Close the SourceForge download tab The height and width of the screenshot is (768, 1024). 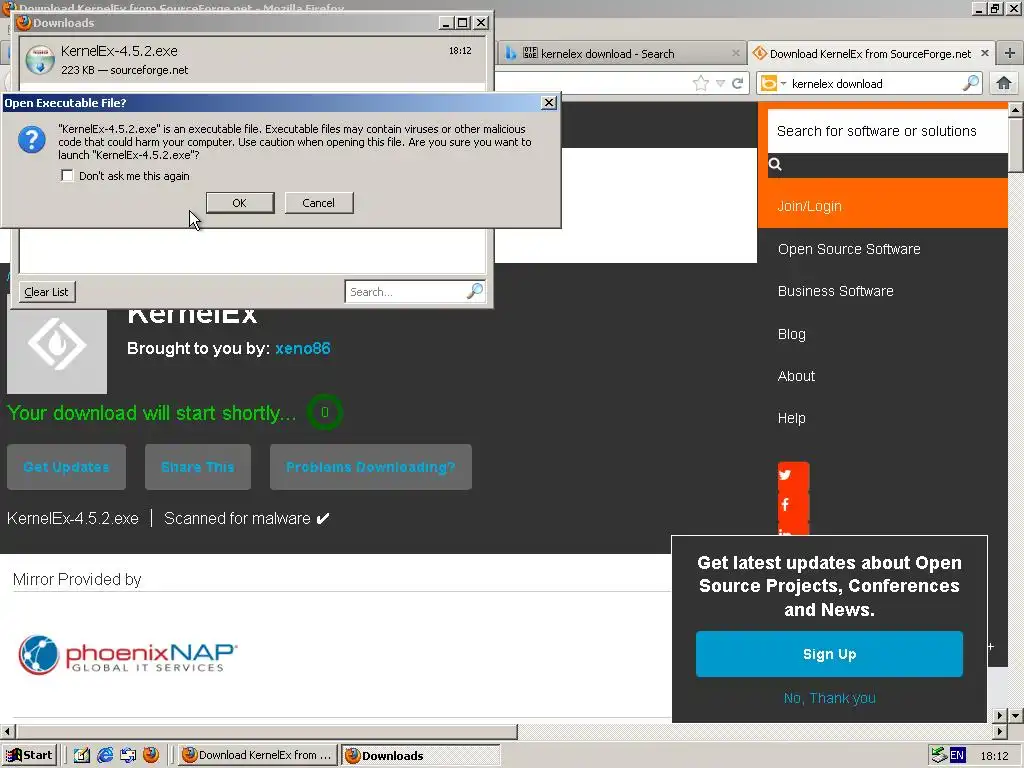click(x=985, y=53)
